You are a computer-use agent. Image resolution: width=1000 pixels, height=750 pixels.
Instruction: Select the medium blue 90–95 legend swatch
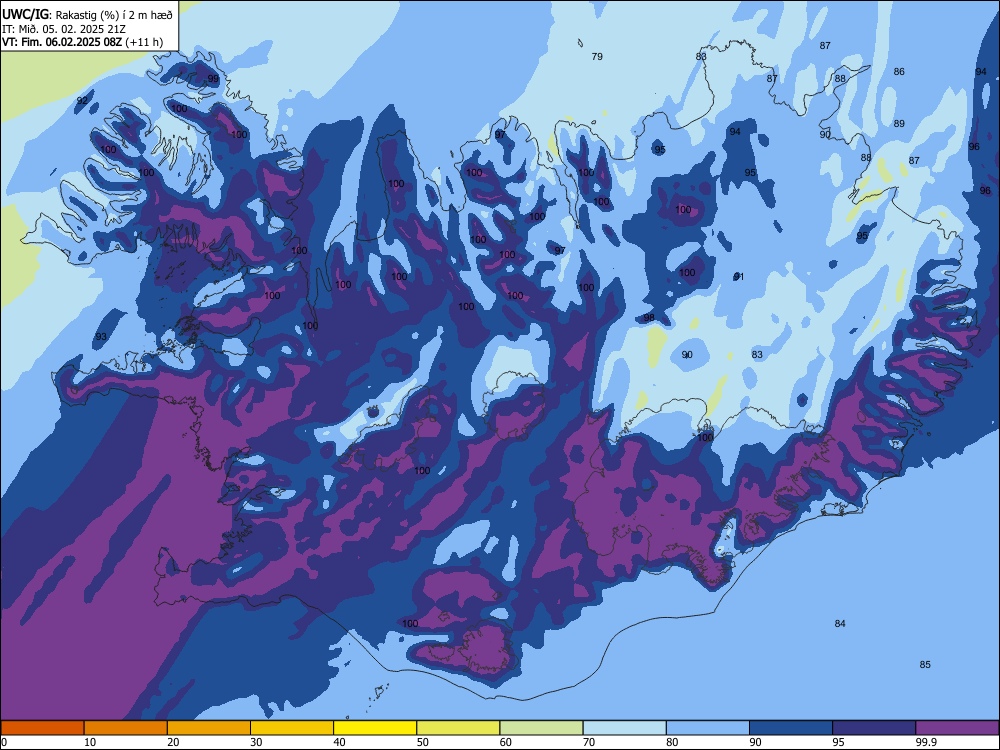[791, 728]
